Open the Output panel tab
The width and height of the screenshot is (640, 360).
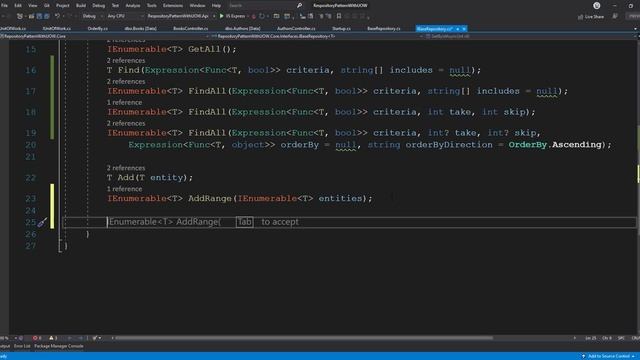point(4,346)
